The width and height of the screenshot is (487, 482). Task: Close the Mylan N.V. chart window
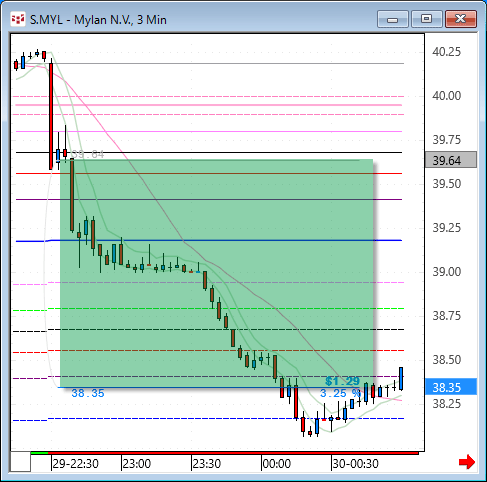461,19
